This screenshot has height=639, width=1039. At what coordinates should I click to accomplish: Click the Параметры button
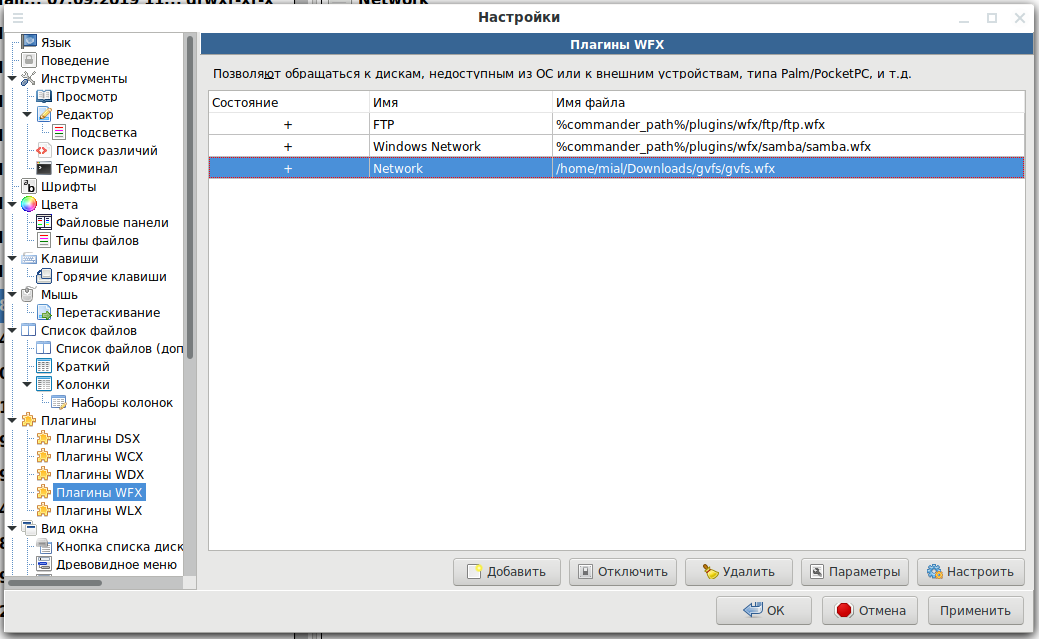pyautogui.click(x=855, y=571)
